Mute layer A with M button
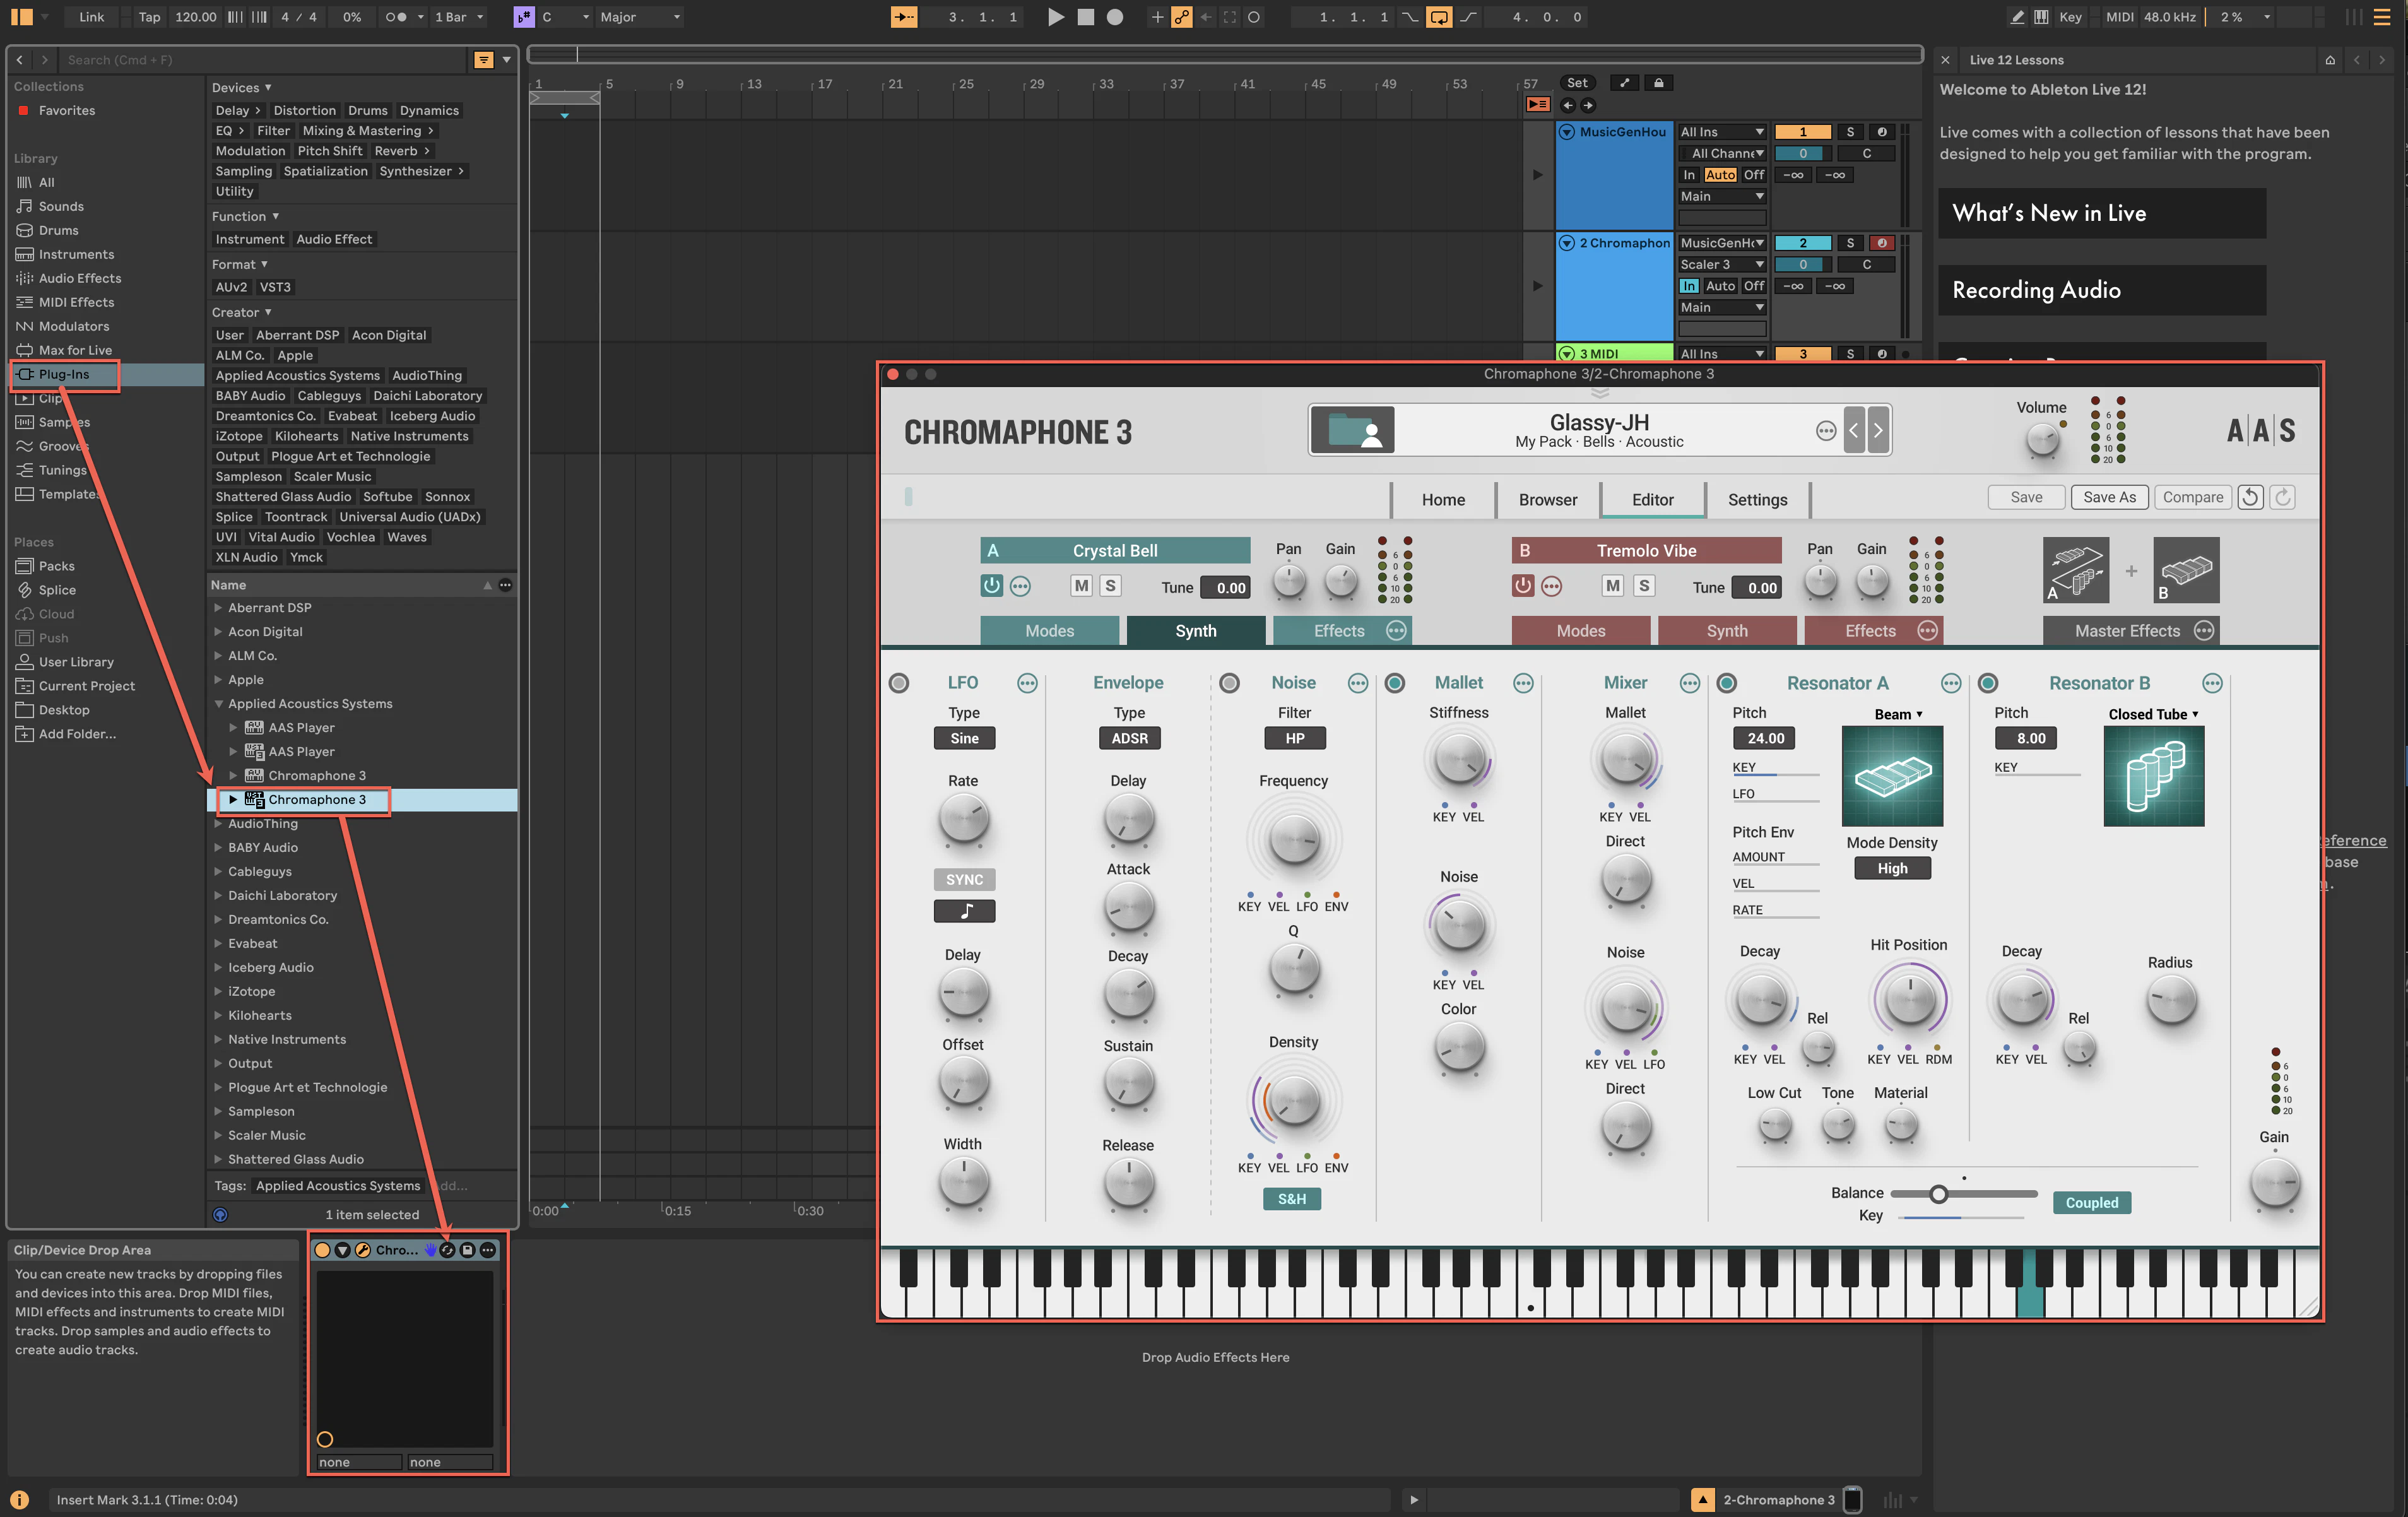The height and width of the screenshot is (1517, 2408). click(x=1081, y=586)
